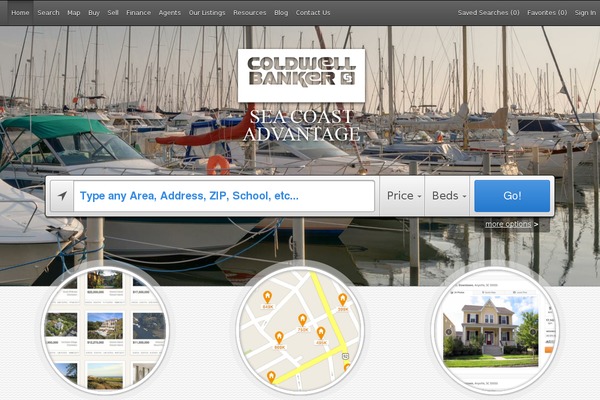600x400 pixels.
Task: Click the 495K house map marker
Action: pyautogui.click(x=321, y=336)
